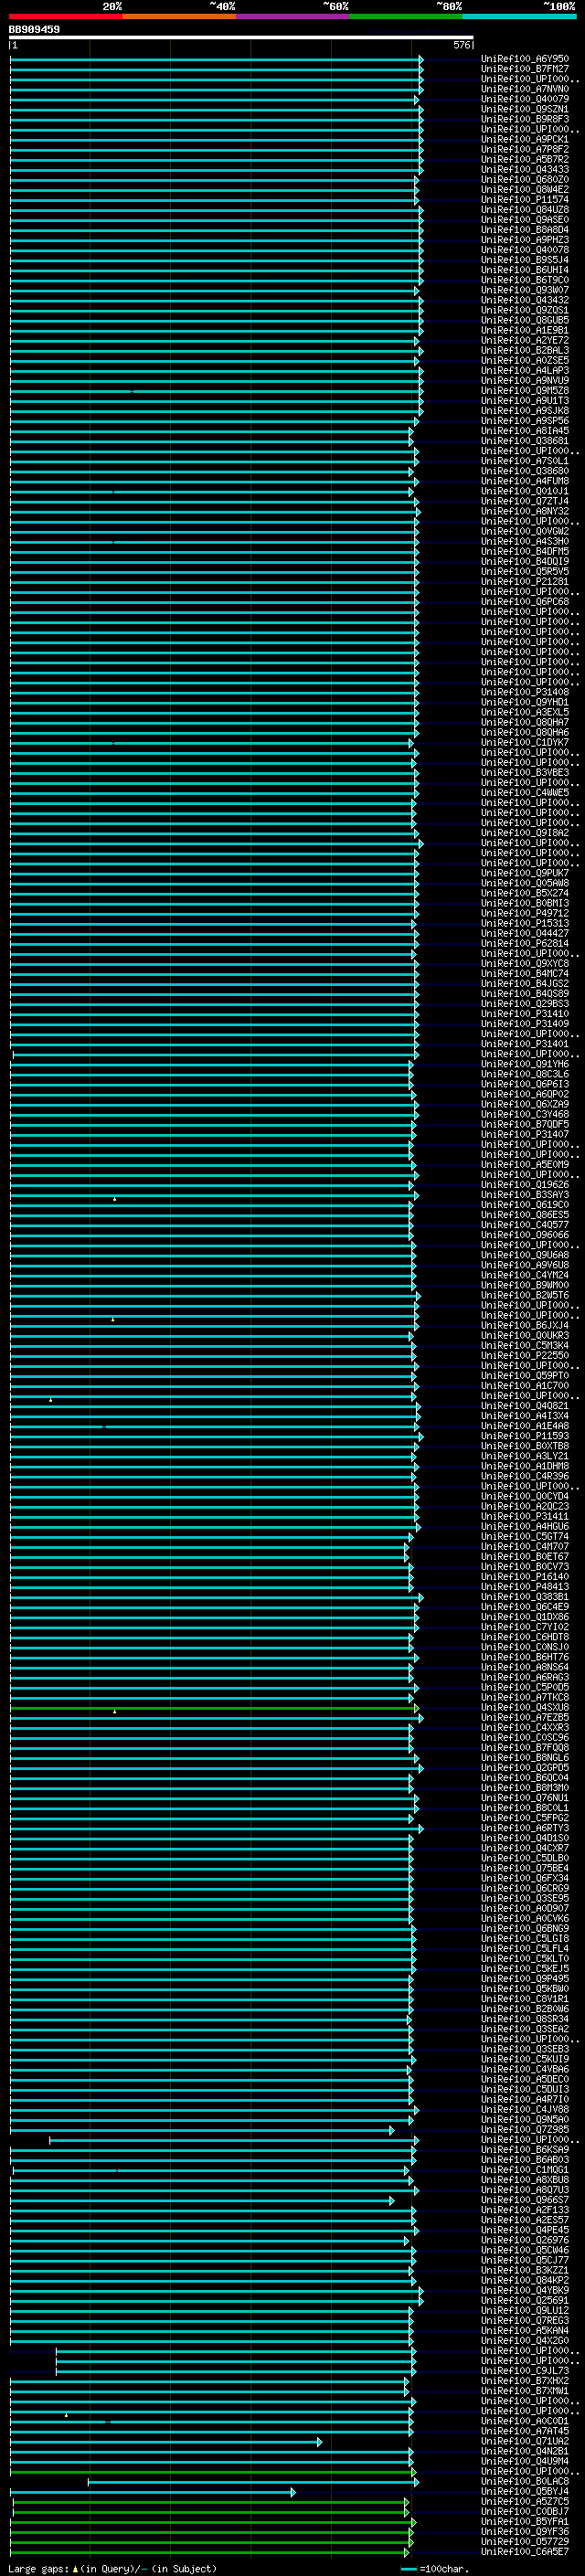Click the query end position 576
Image resolution: width=585 pixels, height=2576 pixels.
pos(461,45)
